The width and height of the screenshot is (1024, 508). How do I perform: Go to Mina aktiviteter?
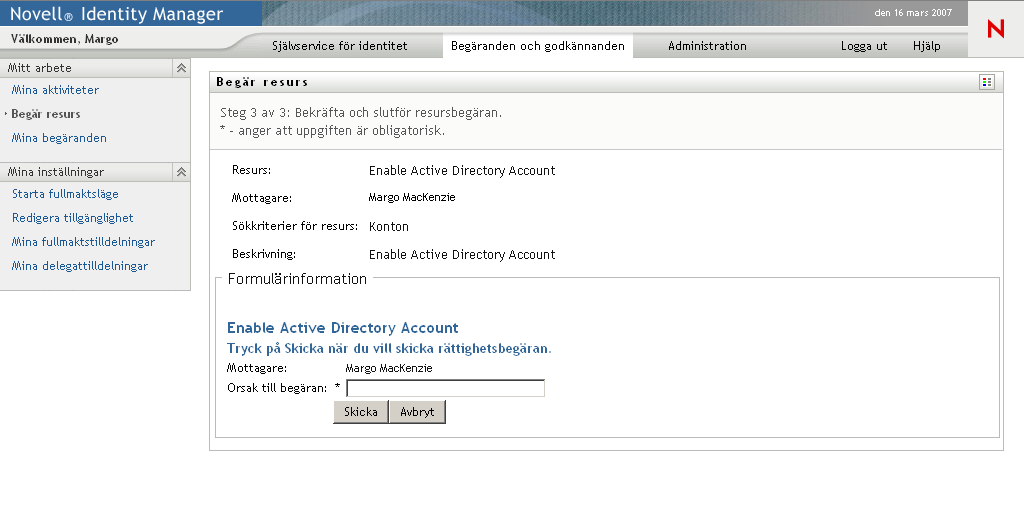(55, 90)
